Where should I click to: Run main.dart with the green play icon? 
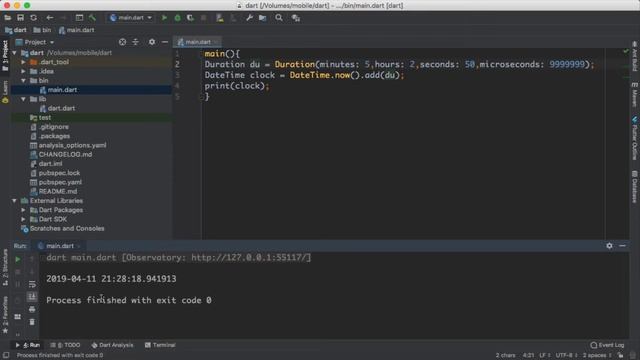pyautogui.click(x=164, y=18)
